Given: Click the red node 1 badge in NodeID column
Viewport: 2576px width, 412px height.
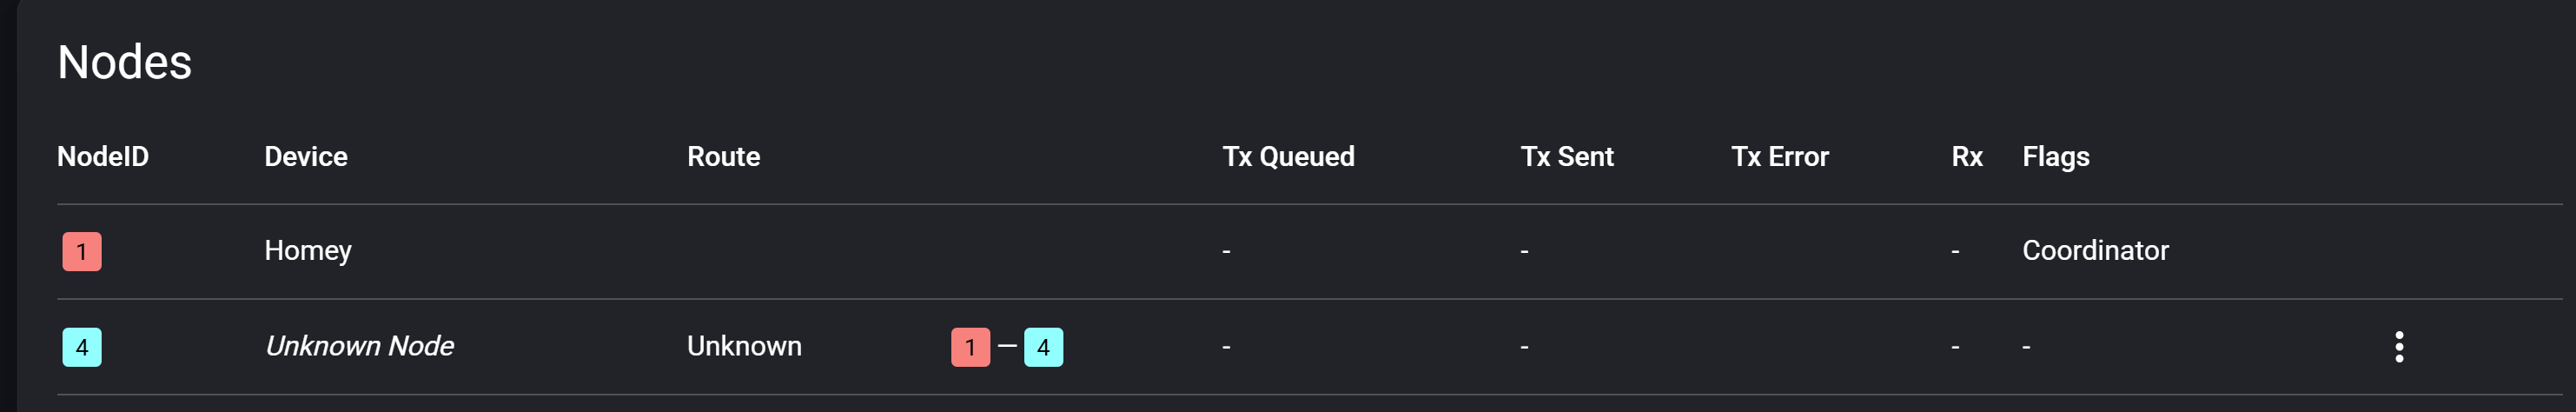Looking at the screenshot, I should [x=82, y=251].
